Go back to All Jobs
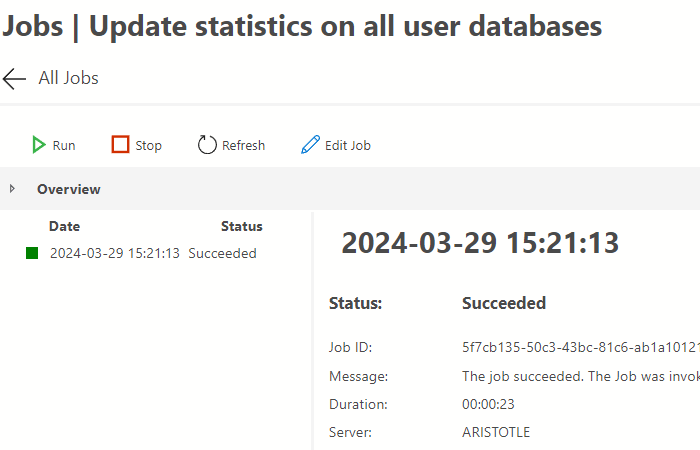Image resolution: width=700 pixels, height=450 pixels. (x=68, y=78)
